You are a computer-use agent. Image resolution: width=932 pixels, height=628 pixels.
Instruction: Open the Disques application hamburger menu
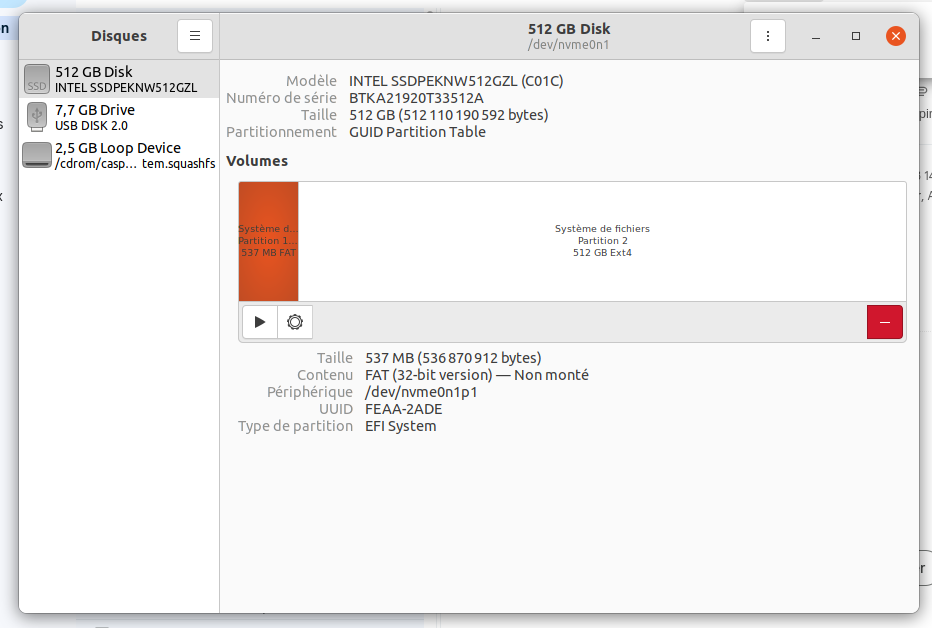195,36
